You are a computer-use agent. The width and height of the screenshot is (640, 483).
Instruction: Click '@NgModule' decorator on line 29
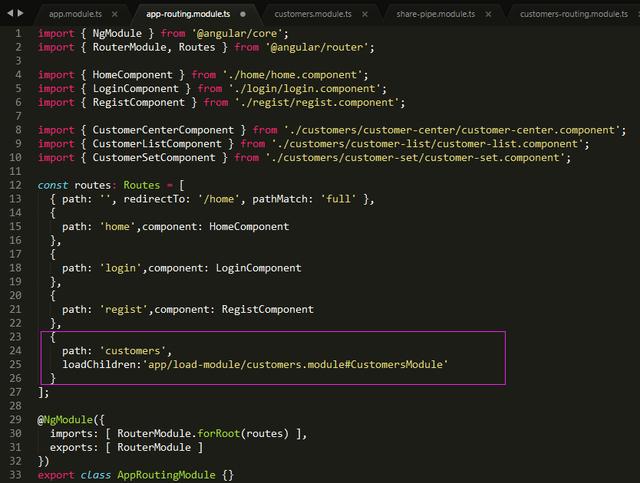tap(65, 420)
